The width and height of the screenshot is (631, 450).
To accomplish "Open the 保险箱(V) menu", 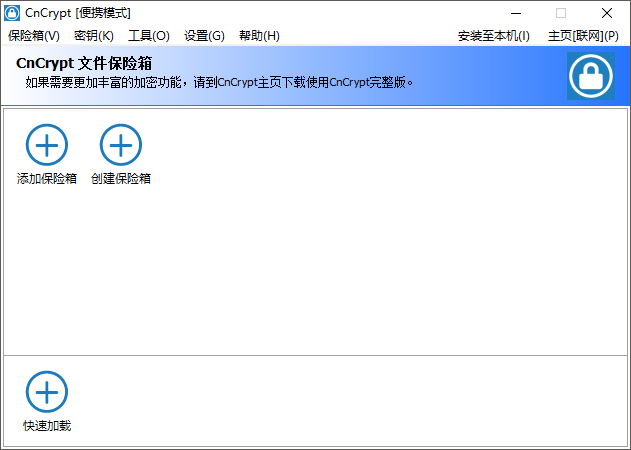I will pos(34,36).
